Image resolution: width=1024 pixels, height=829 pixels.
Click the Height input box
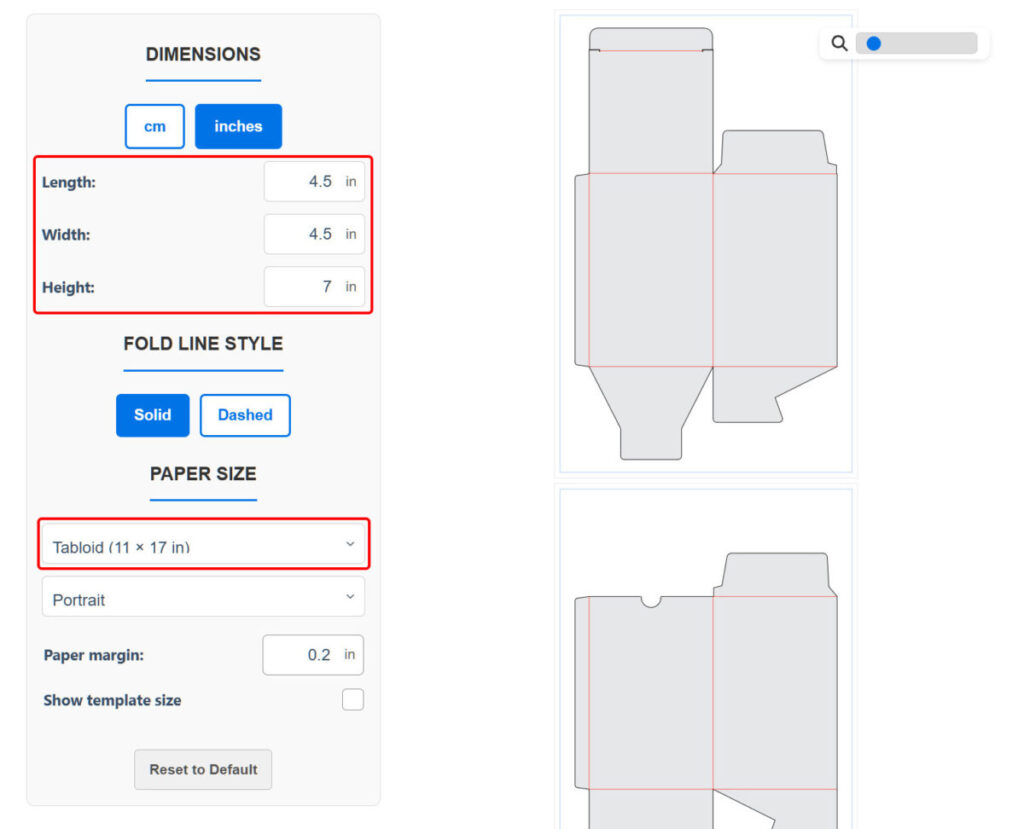pyautogui.click(x=313, y=287)
